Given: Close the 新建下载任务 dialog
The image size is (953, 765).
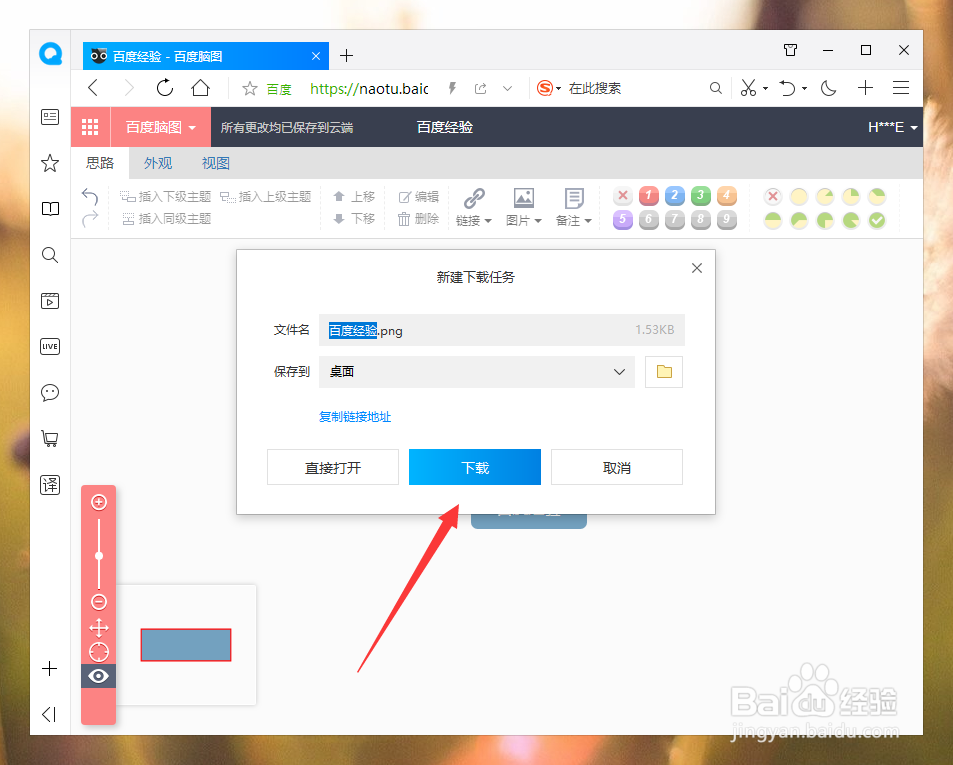Looking at the screenshot, I should click(697, 268).
